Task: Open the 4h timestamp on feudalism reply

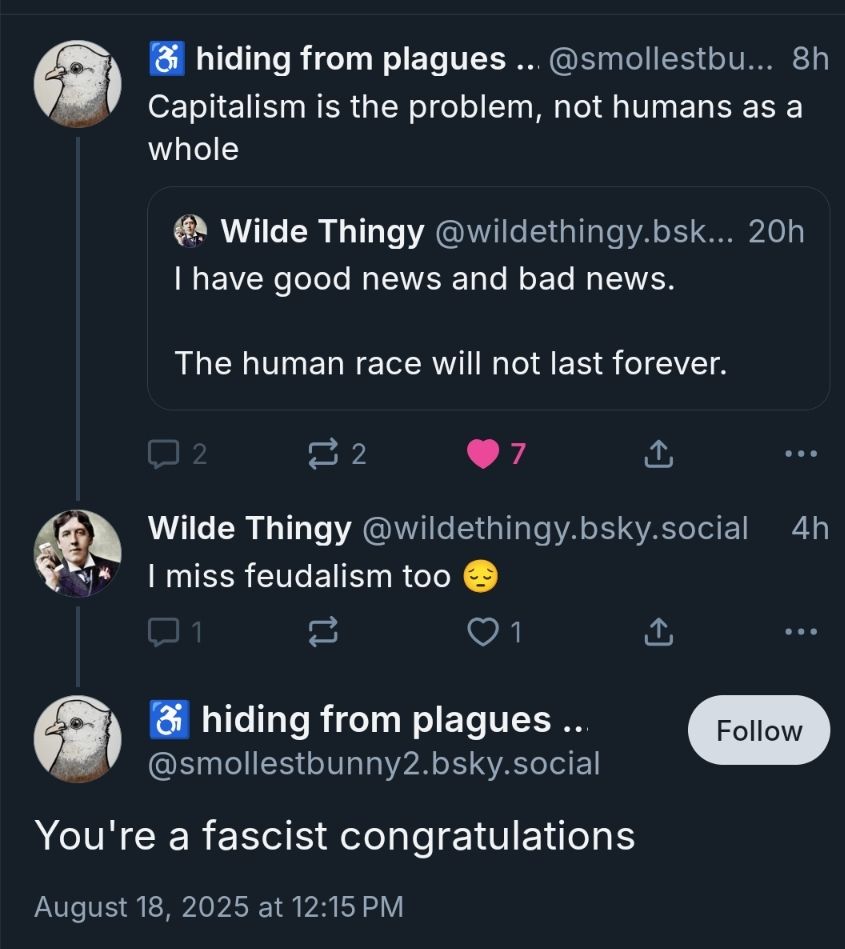Action: [x=809, y=528]
